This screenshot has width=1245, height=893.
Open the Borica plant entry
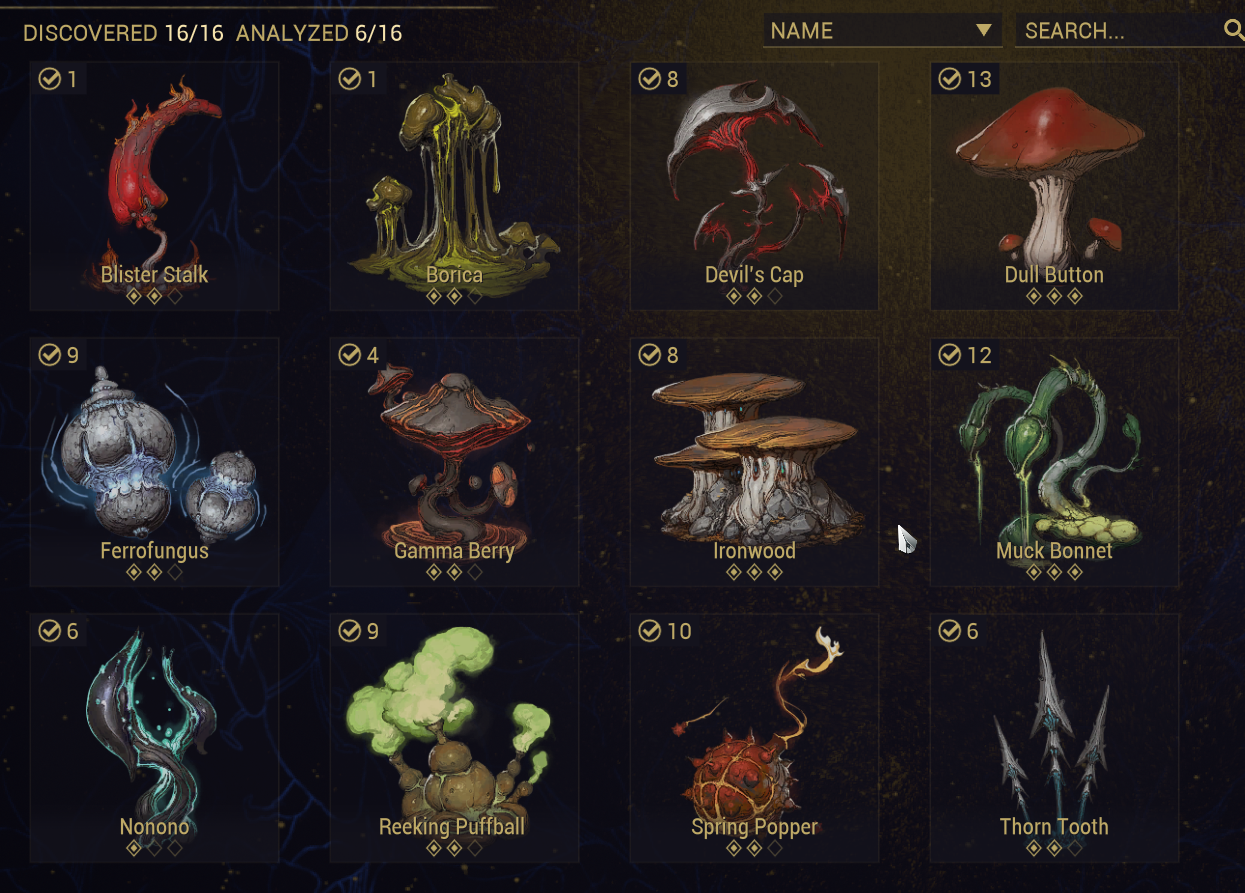455,185
